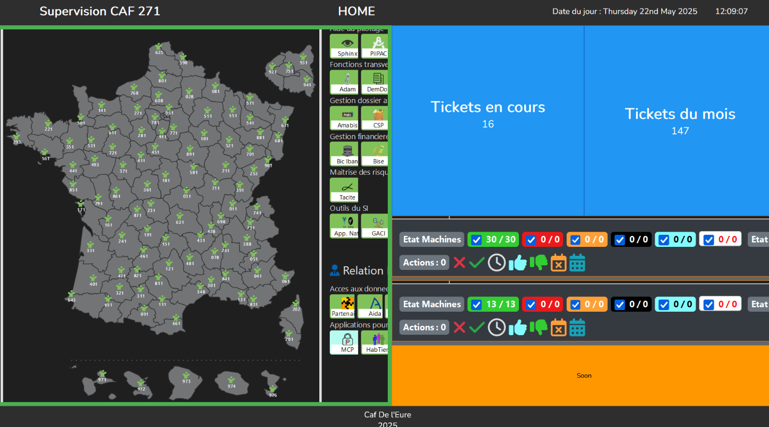Toggle red 0/0 checkbox in 30/30 row
The width and height of the screenshot is (769, 427).
coord(531,240)
